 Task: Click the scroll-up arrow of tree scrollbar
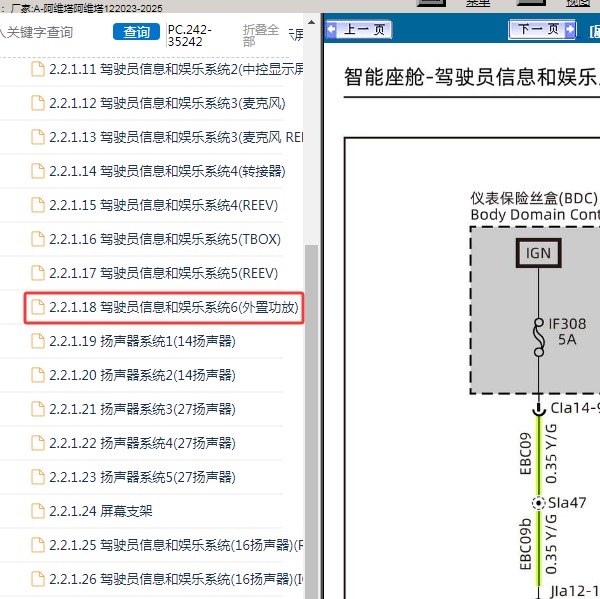pos(311,22)
